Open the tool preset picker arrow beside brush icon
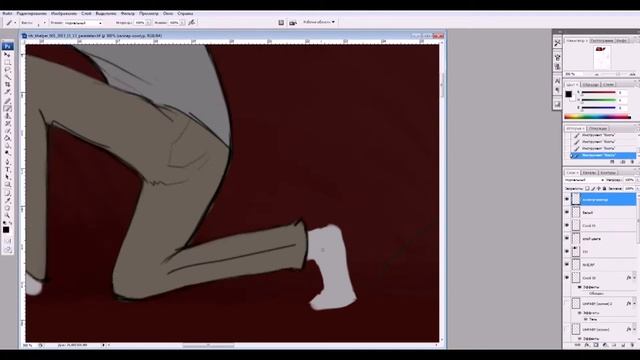The image size is (640, 360). 15,23
